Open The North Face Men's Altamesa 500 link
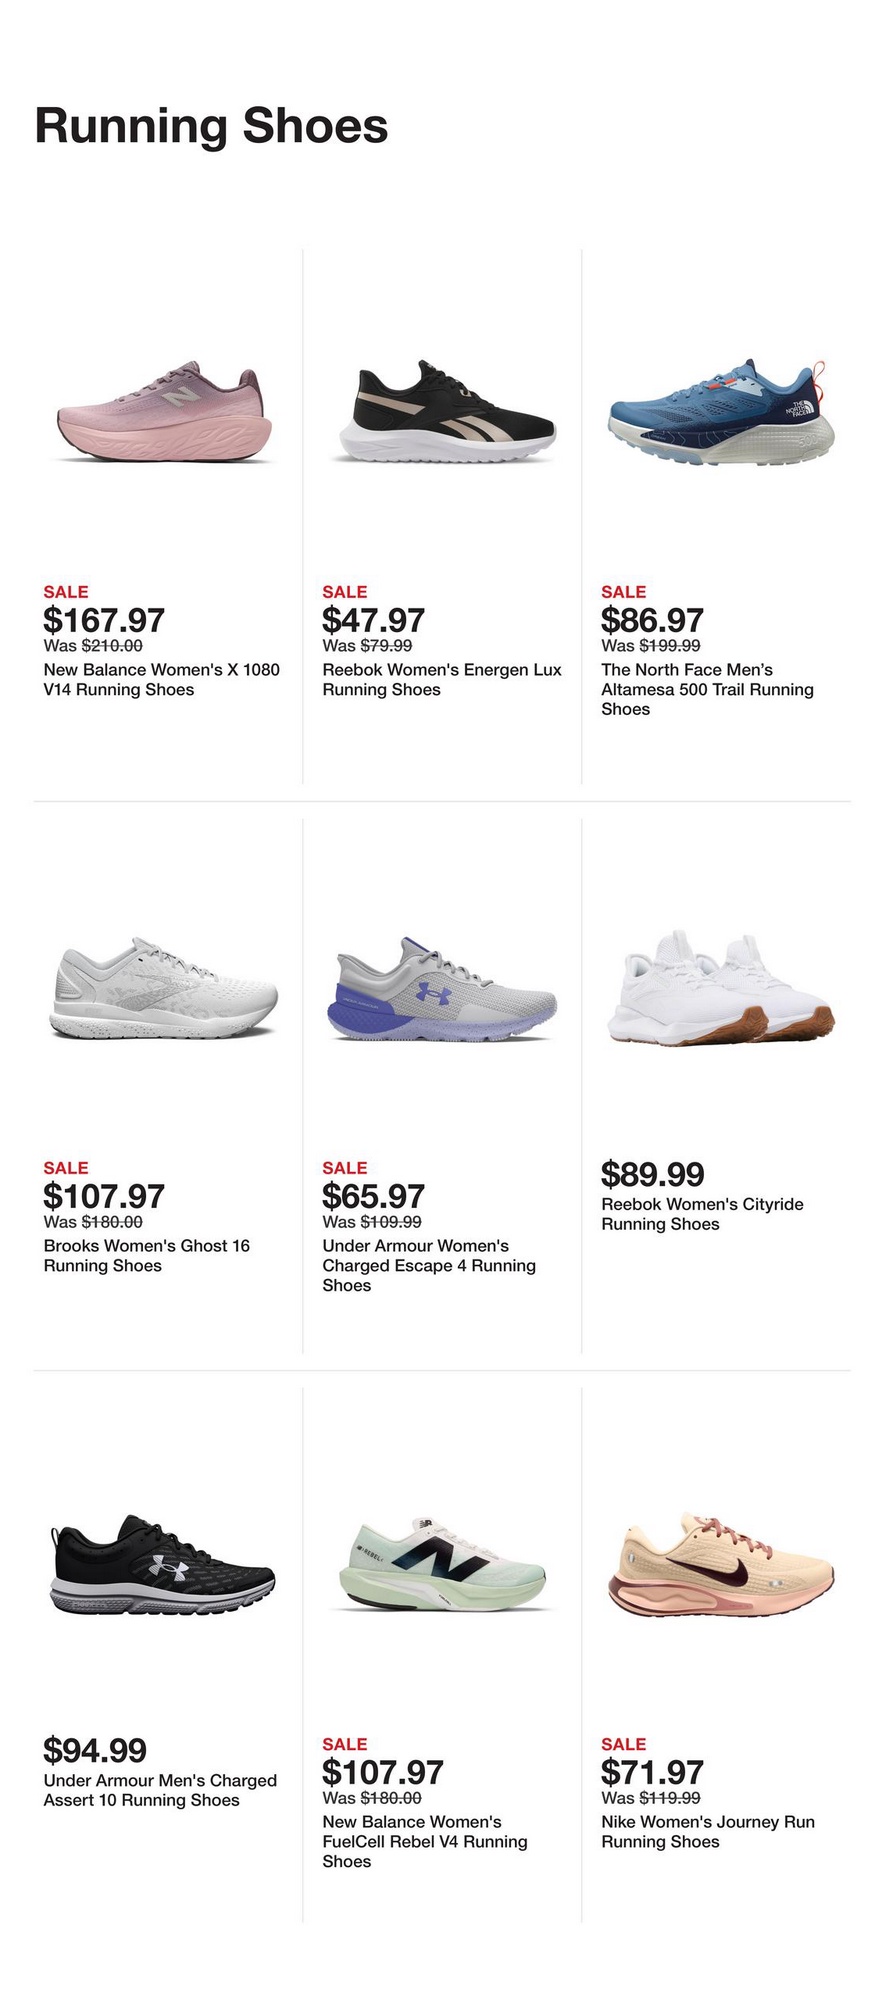 click(707, 689)
